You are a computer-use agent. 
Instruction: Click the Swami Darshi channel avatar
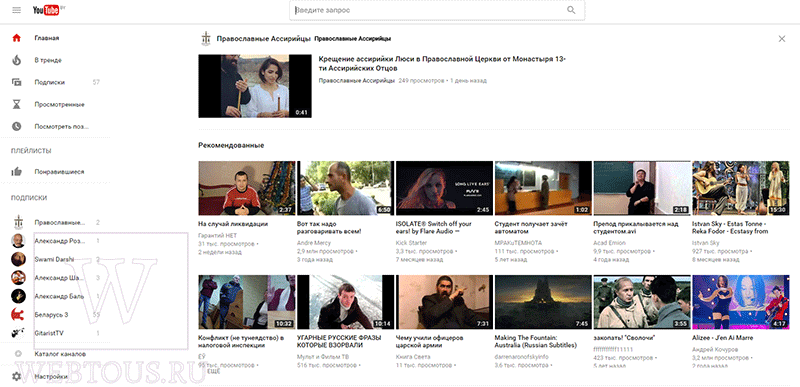pyautogui.click(x=18, y=259)
